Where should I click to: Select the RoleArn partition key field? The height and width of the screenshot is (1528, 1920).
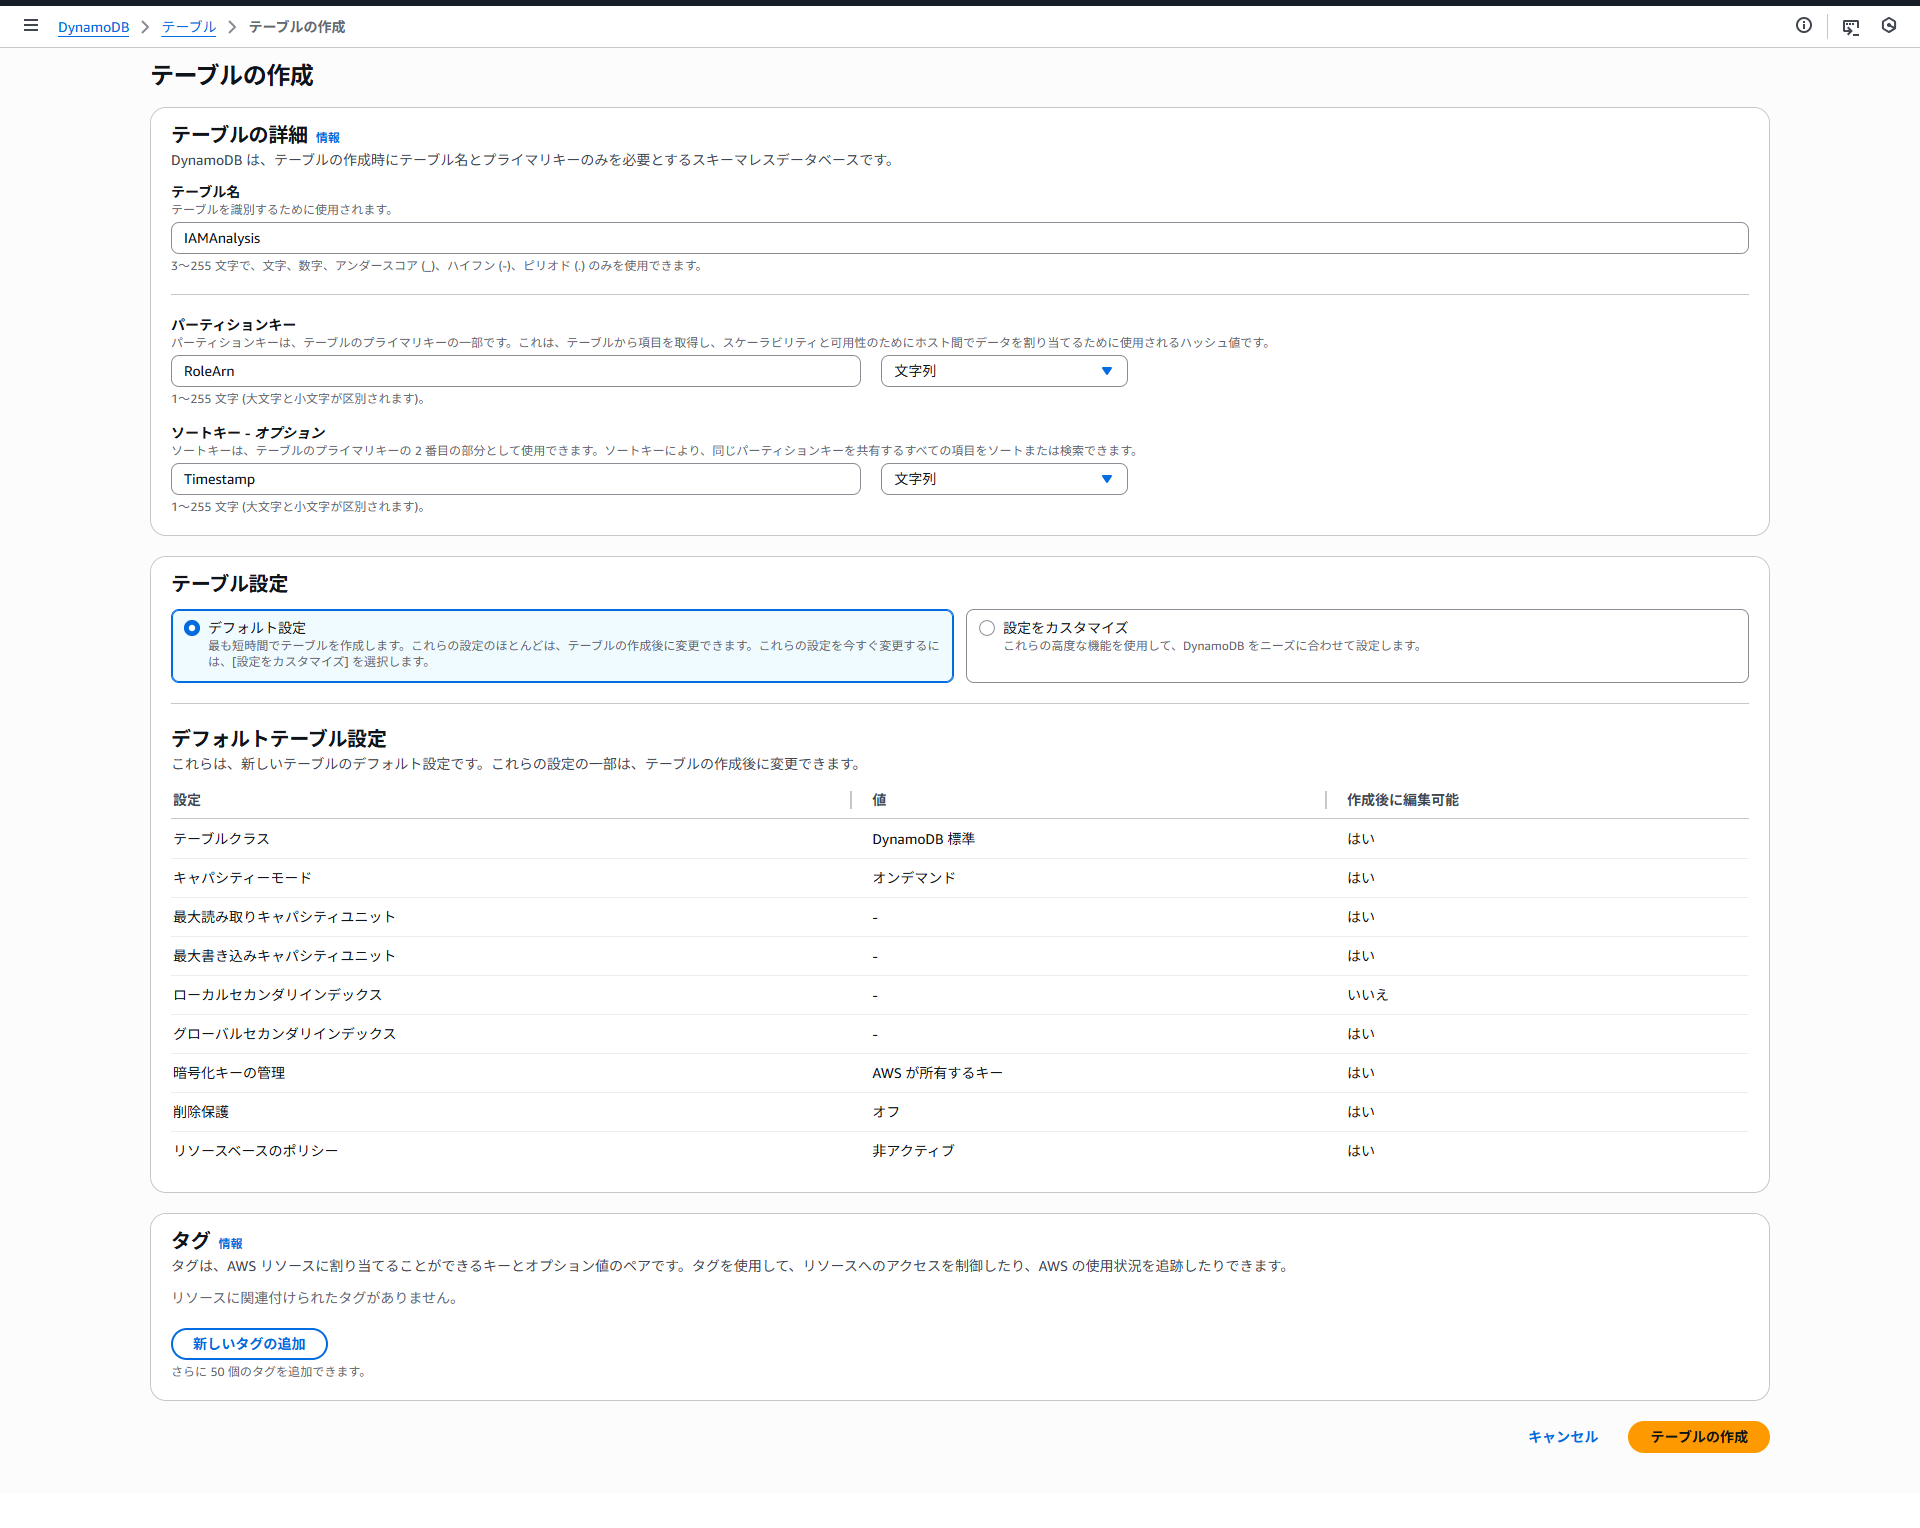tap(515, 370)
